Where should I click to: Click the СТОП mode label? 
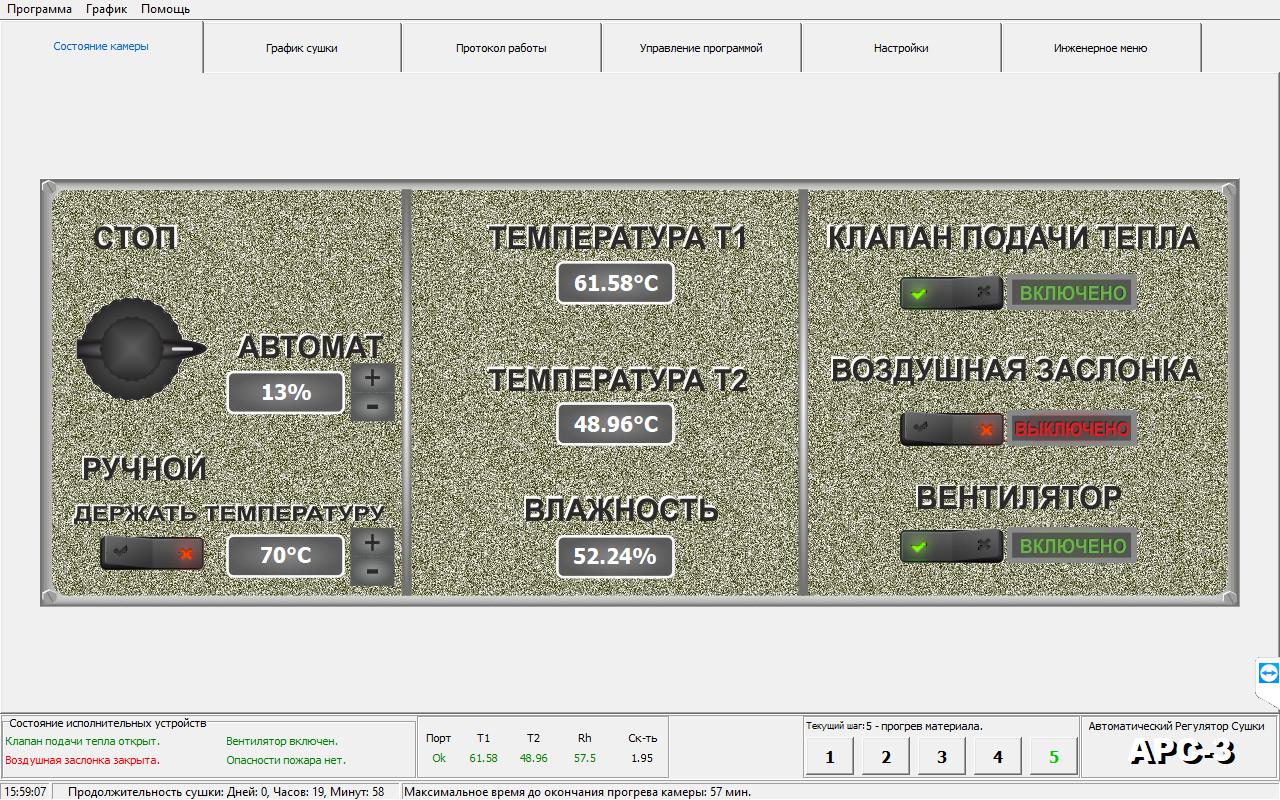136,238
